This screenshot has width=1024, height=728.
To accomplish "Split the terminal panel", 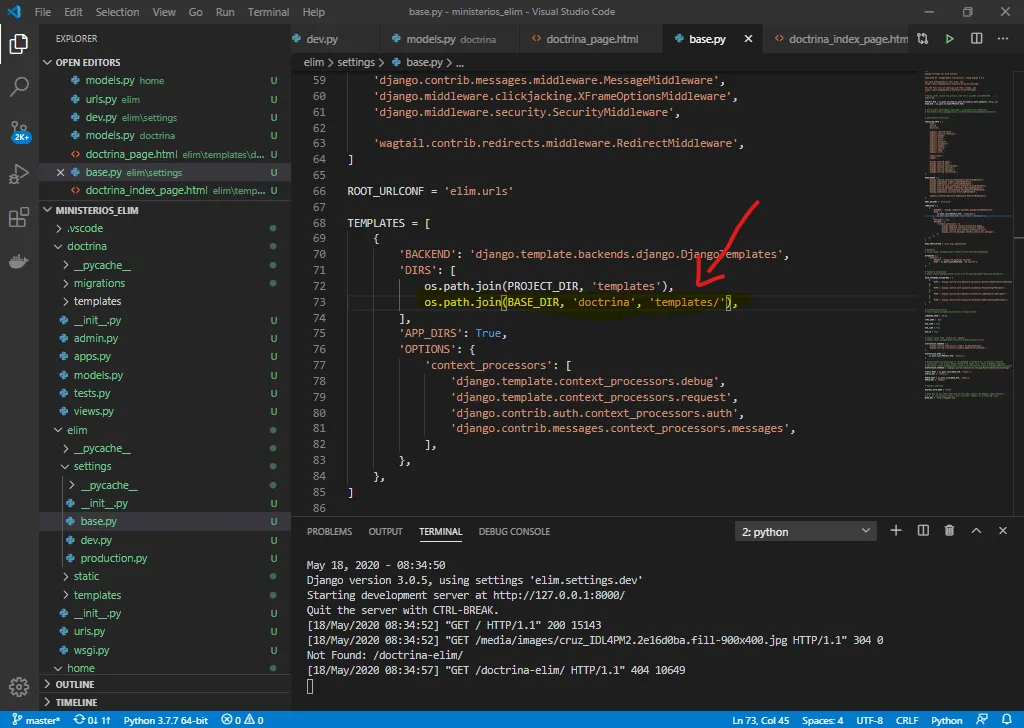I will click(x=923, y=531).
